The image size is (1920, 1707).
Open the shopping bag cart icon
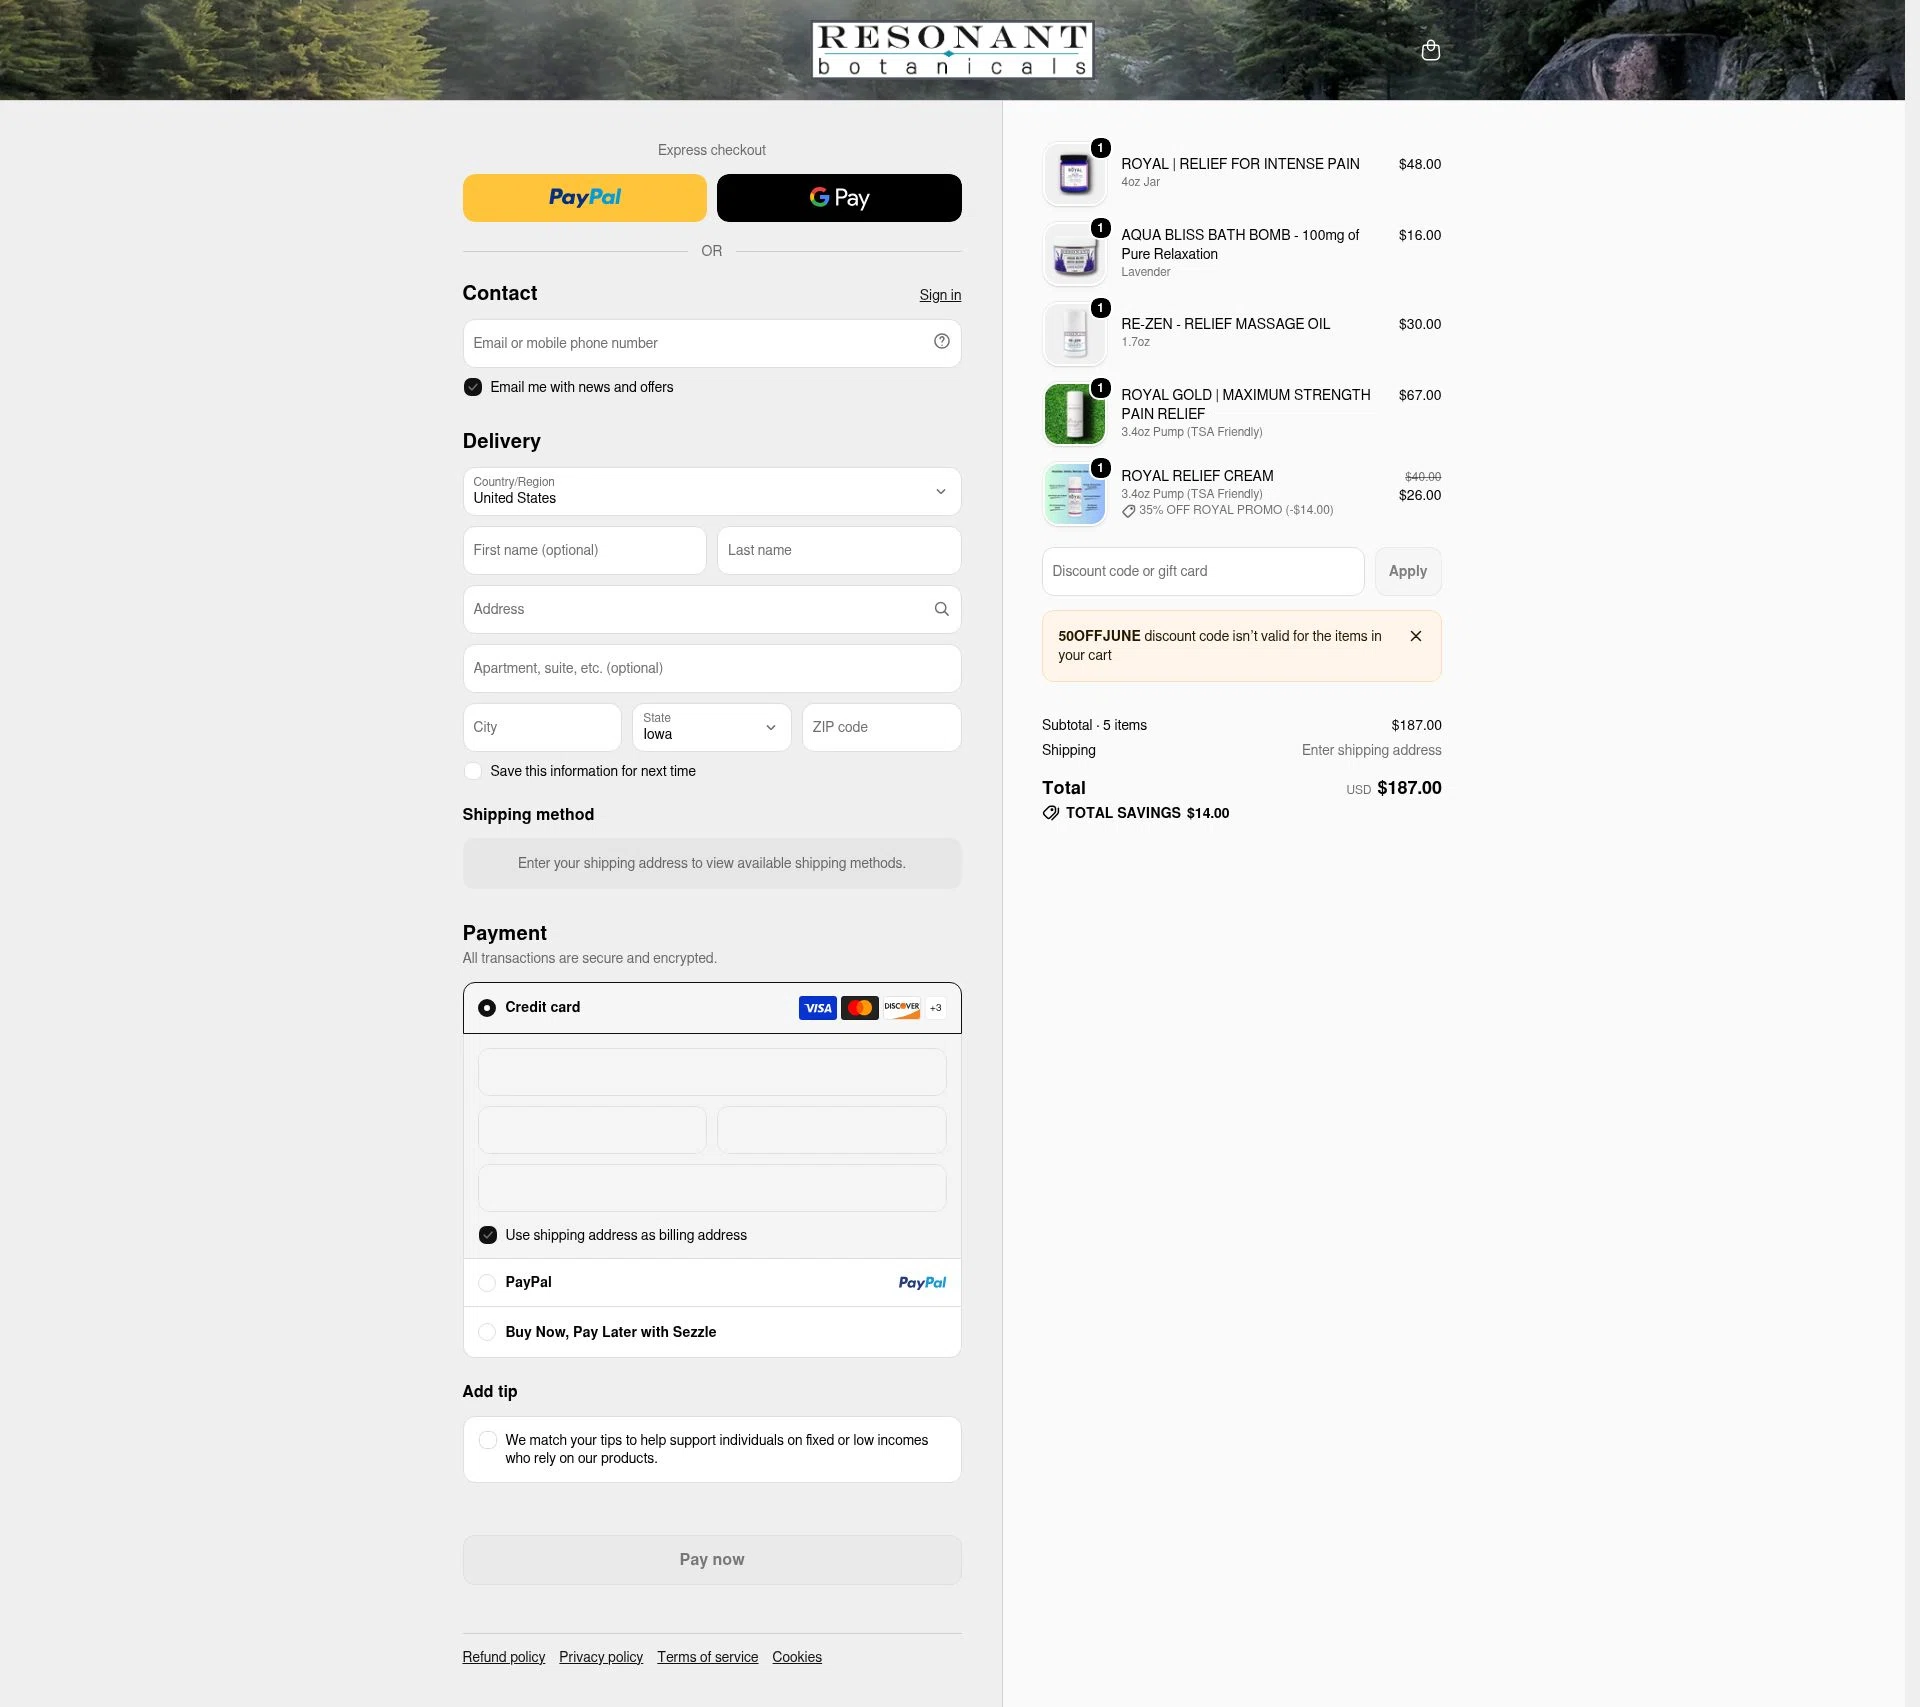click(x=1431, y=50)
